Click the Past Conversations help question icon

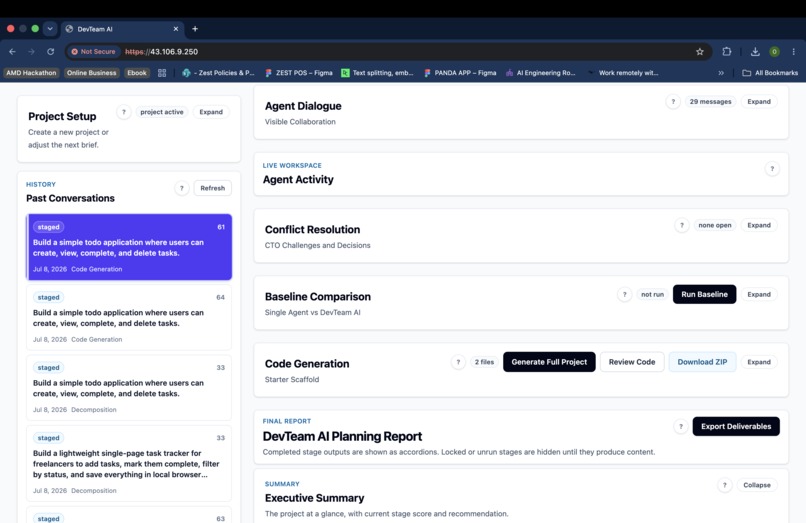click(181, 188)
